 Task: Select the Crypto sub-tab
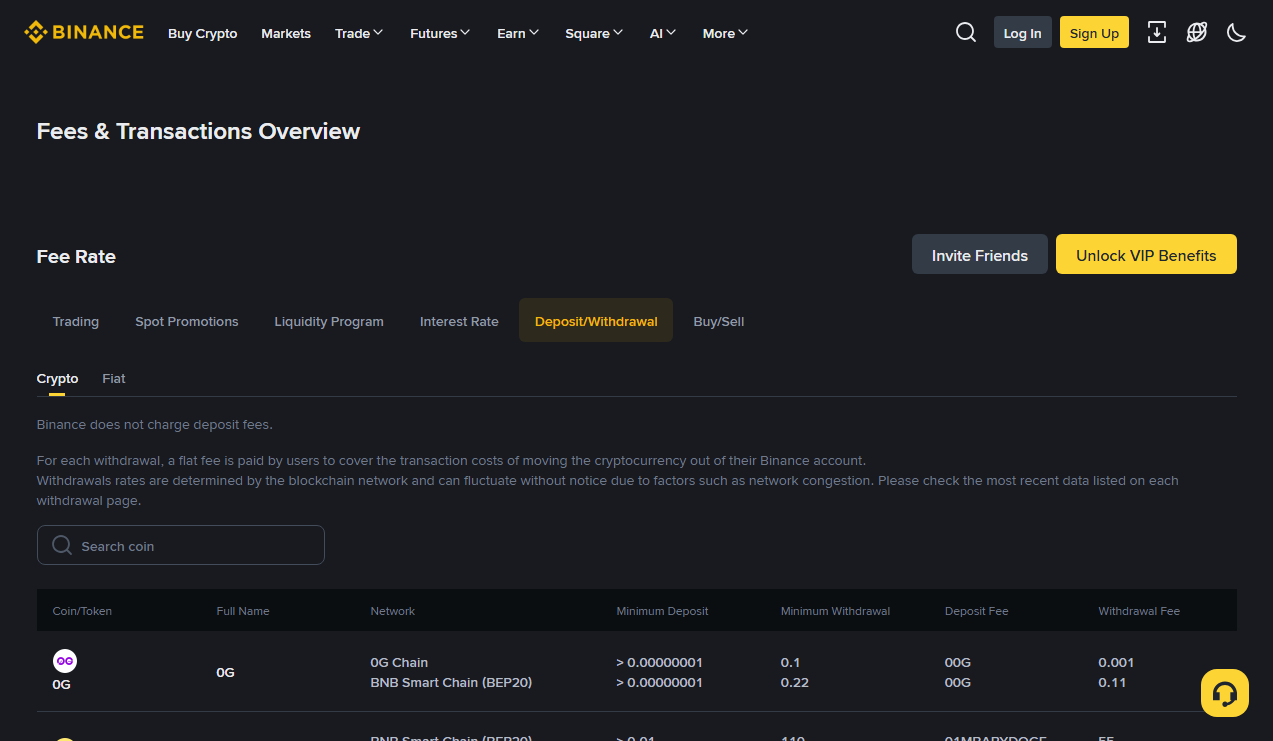click(57, 379)
